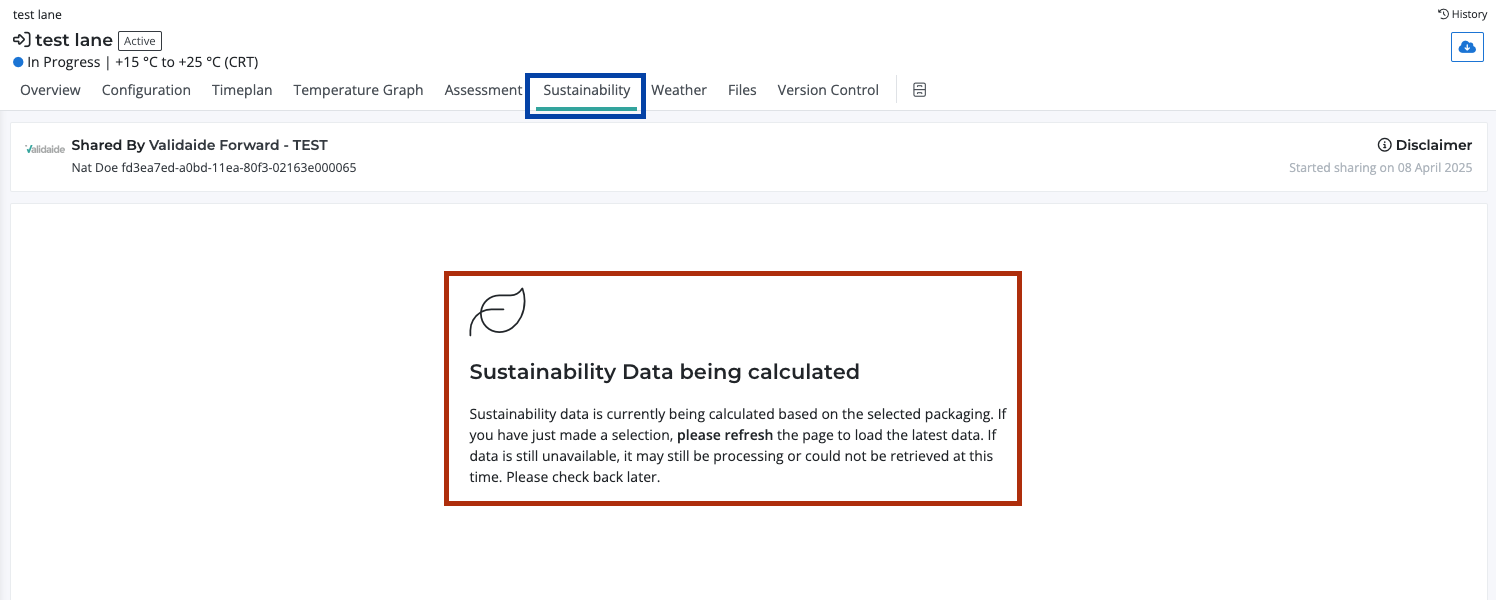The width and height of the screenshot is (1496, 600).
Task: Click the lane arrow icon beside test lane
Action: coord(21,40)
